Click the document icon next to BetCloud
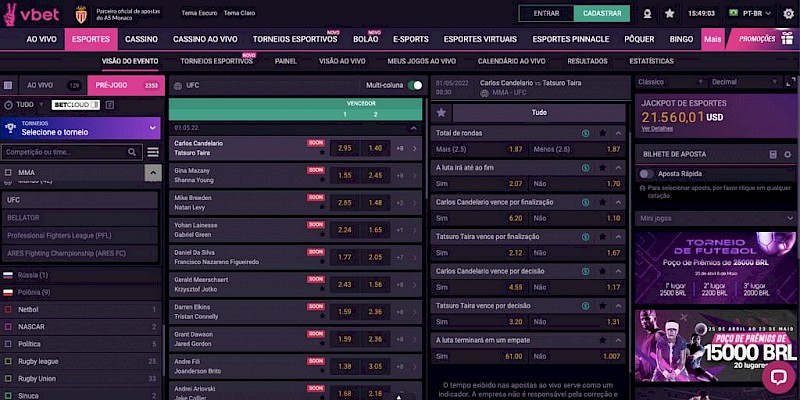 110,105
